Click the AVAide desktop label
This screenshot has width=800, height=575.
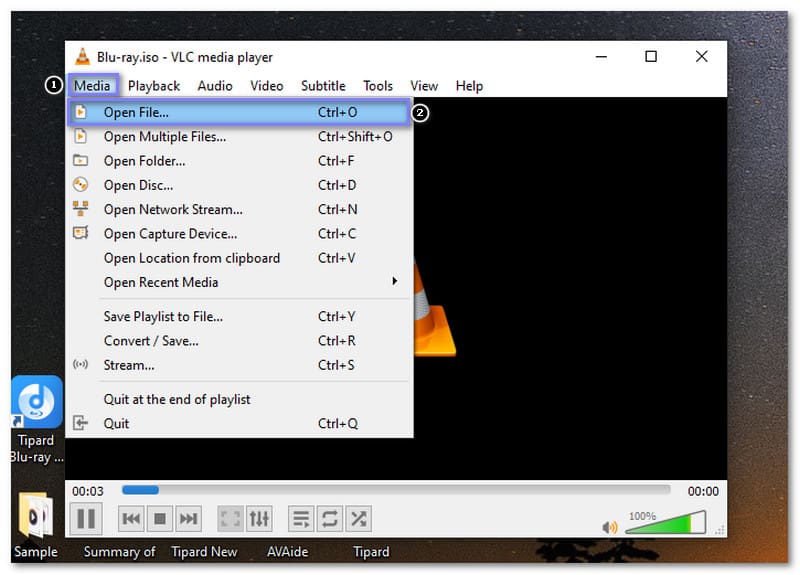click(x=287, y=552)
